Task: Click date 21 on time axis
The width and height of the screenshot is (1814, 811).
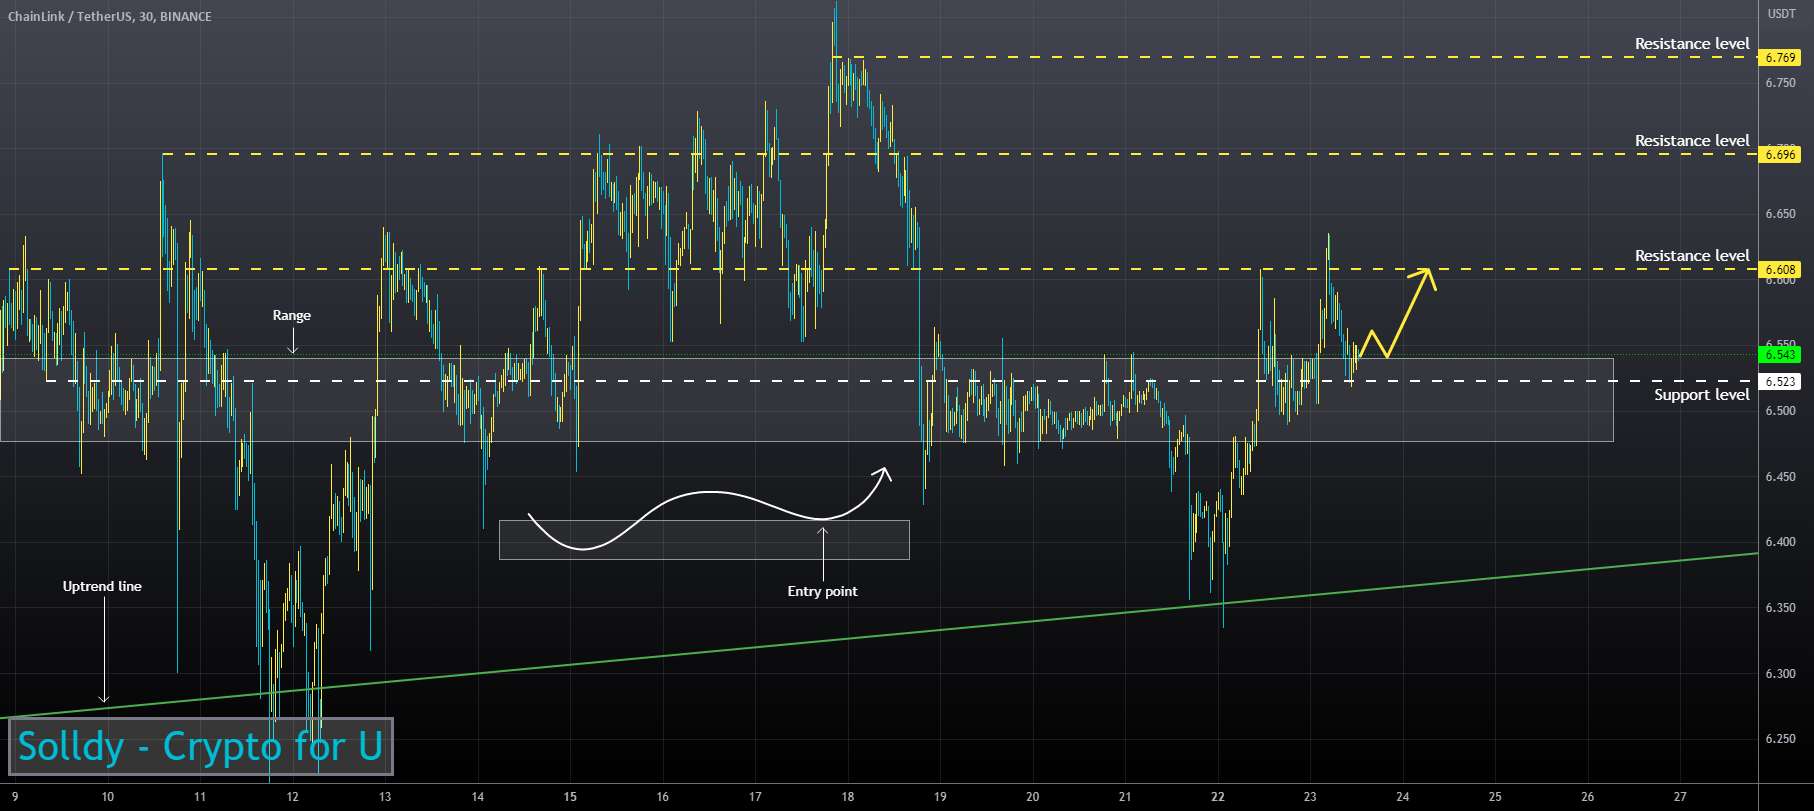Action: 1125,797
